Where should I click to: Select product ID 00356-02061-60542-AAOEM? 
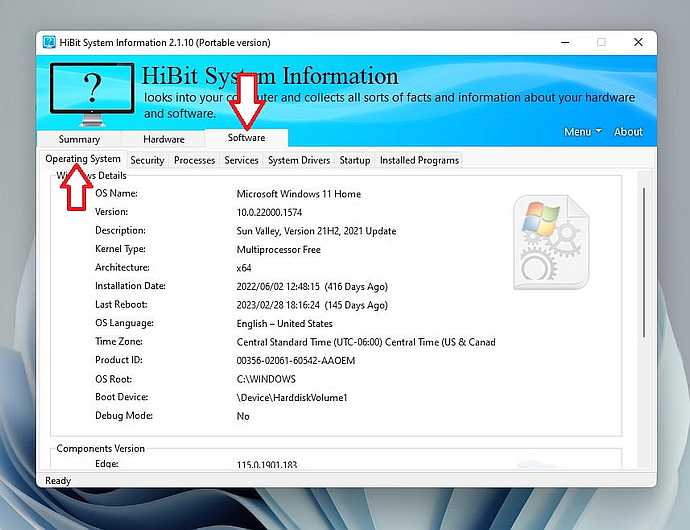295,361
